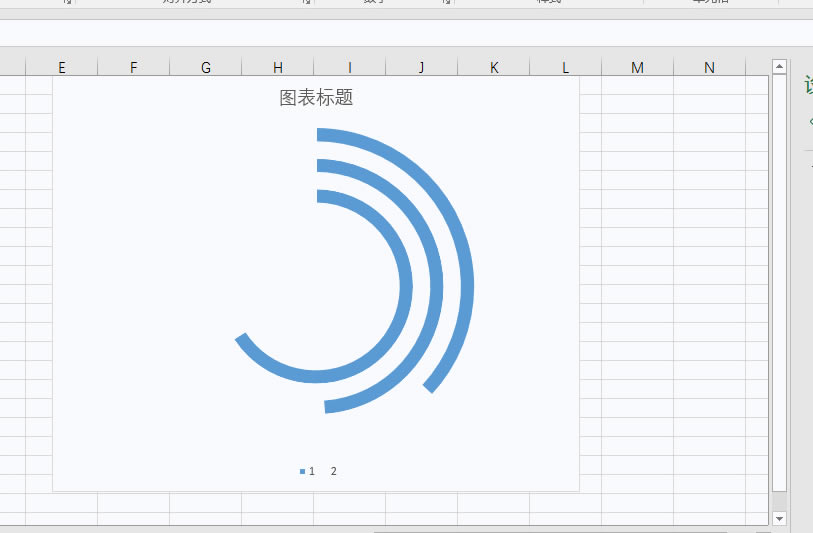The image size is (813, 533).
Task: Select column G header
Action: point(206,67)
